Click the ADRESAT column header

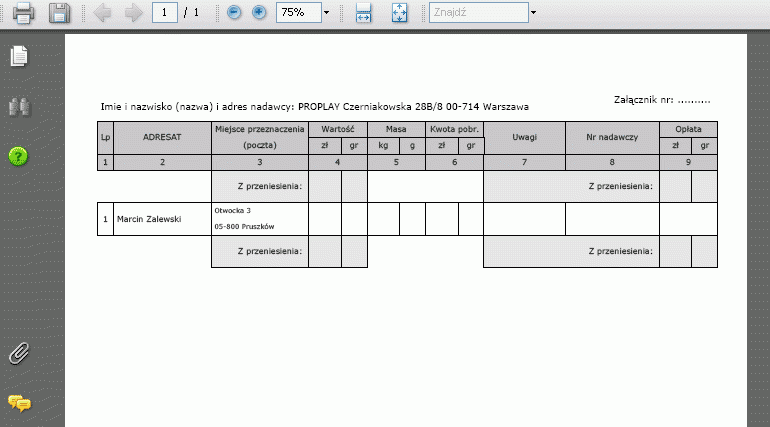pyautogui.click(x=162, y=137)
